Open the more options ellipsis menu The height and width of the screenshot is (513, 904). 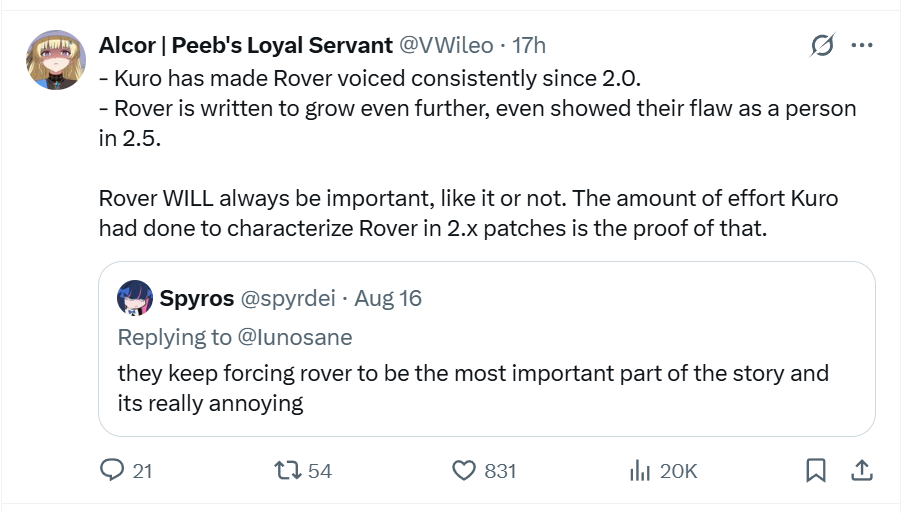click(x=861, y=45)
